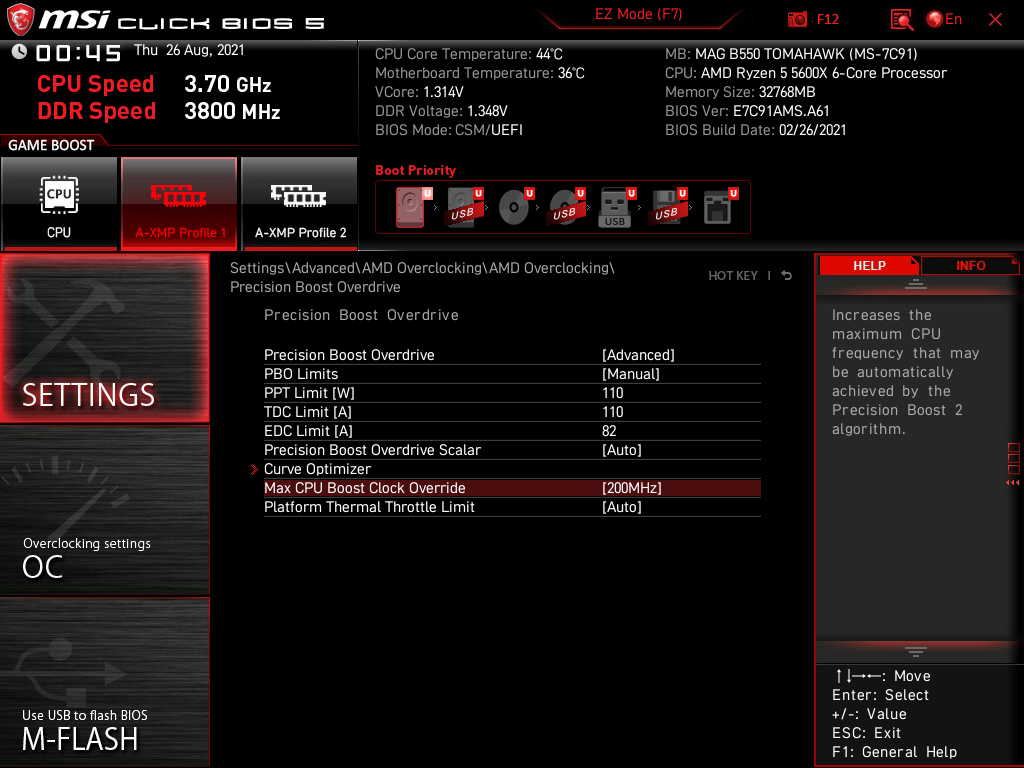Click the MSI dragon shield logo
This screenshot has width=1024, height=768.
pos(20,20)
